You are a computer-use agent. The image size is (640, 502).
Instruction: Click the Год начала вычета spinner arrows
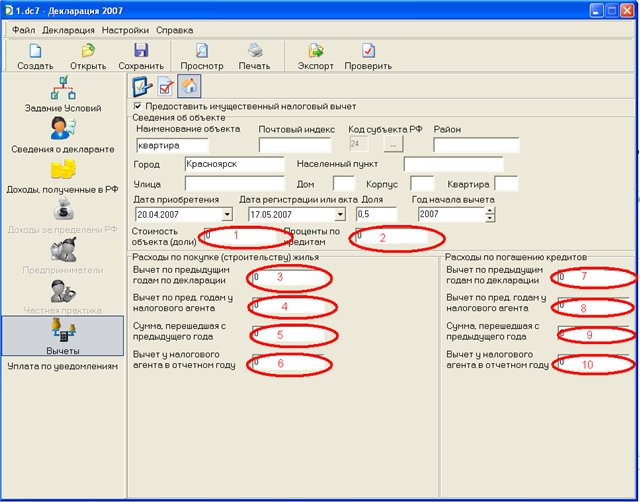pos(489,214)
